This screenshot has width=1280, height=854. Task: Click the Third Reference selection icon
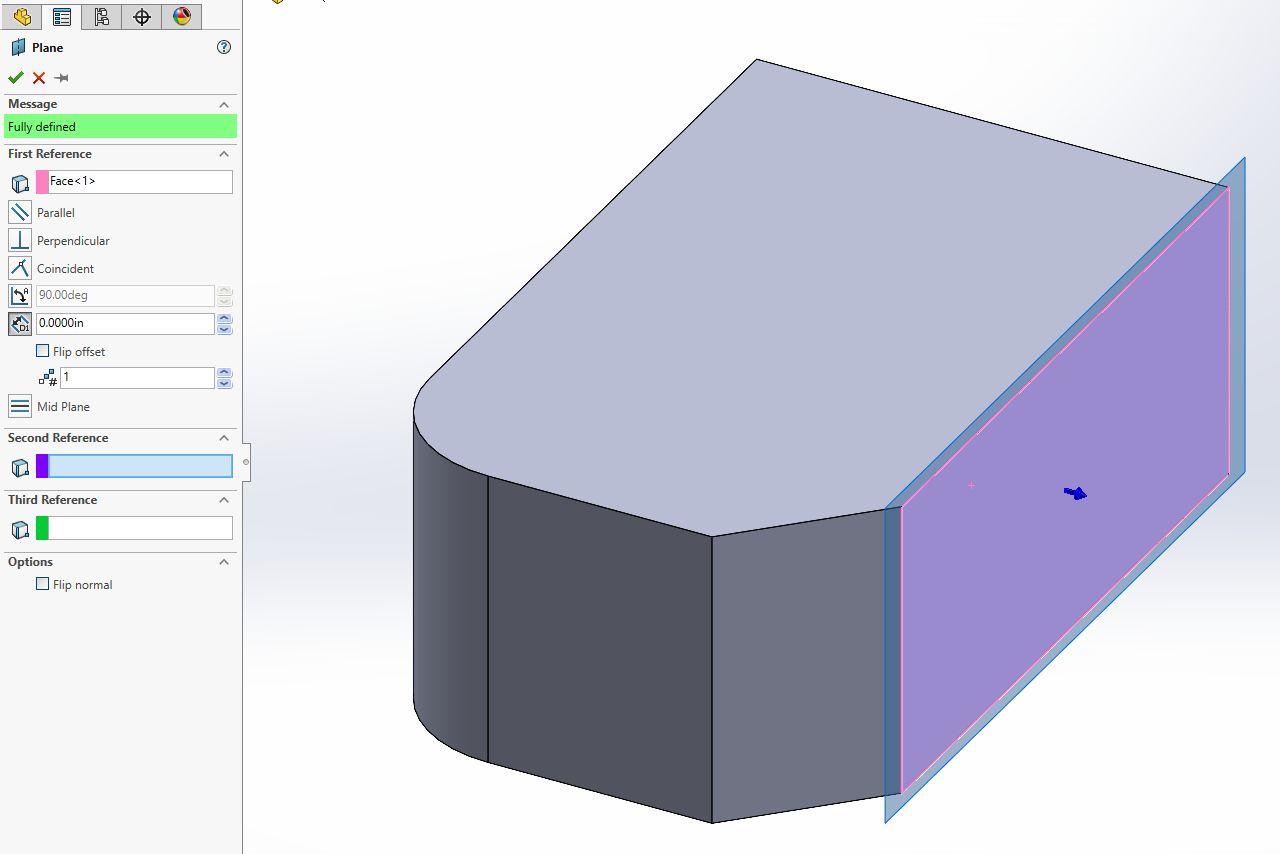(20, 530)
